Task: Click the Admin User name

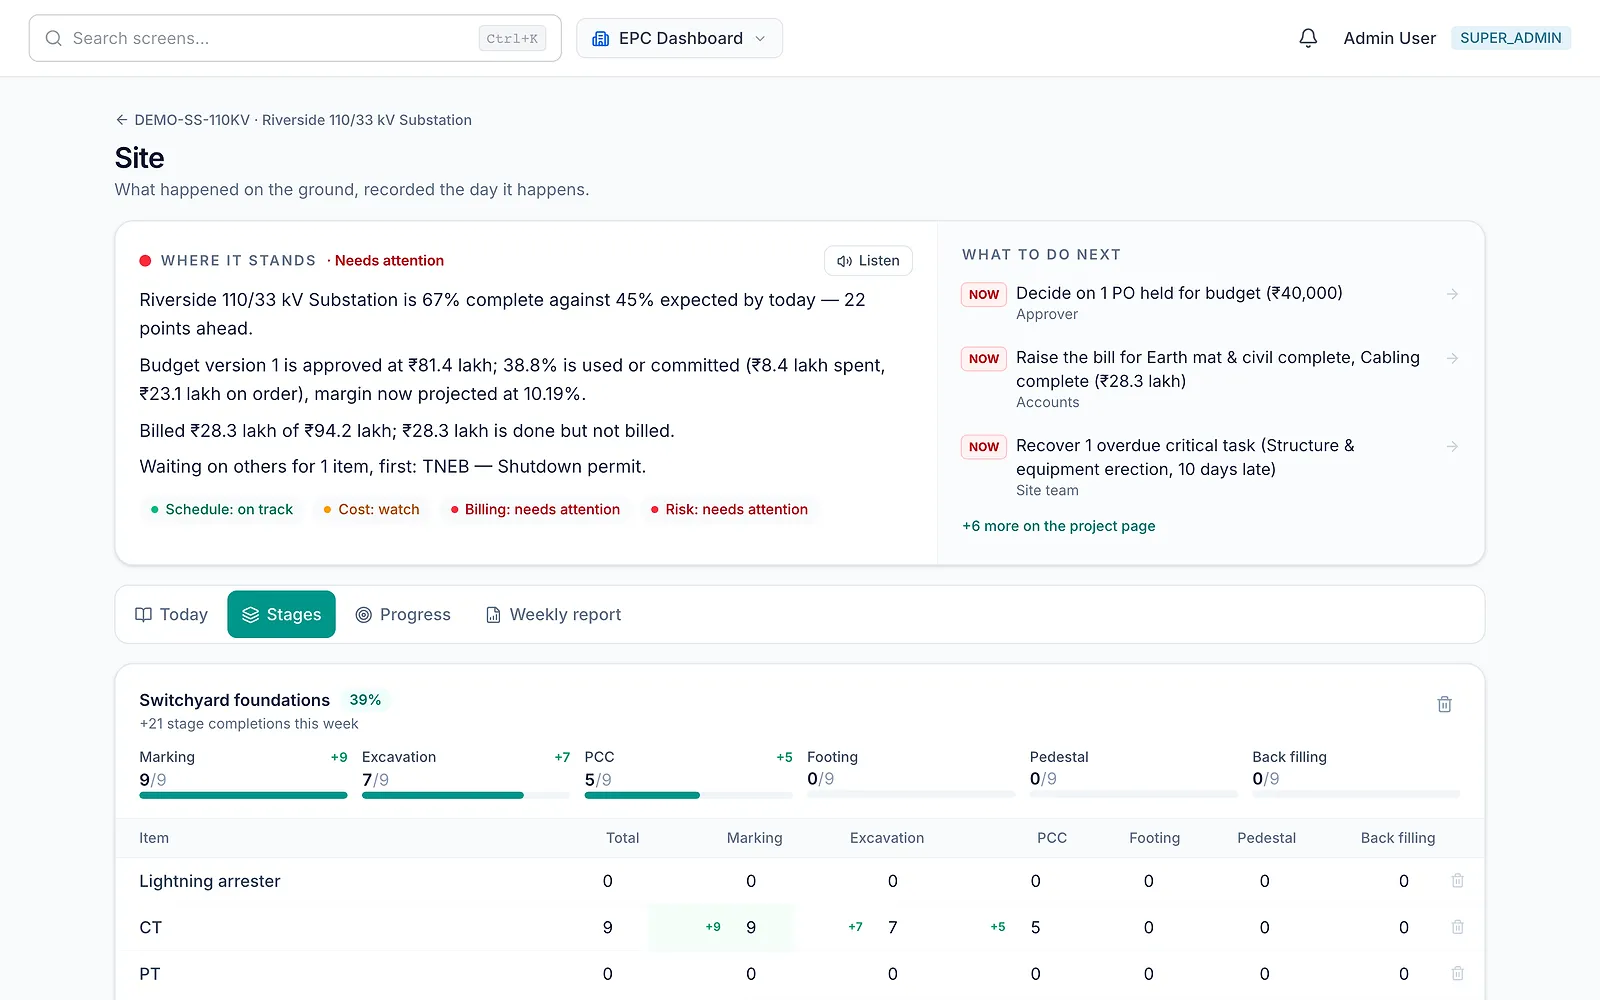Action: tap(1389, 38)
